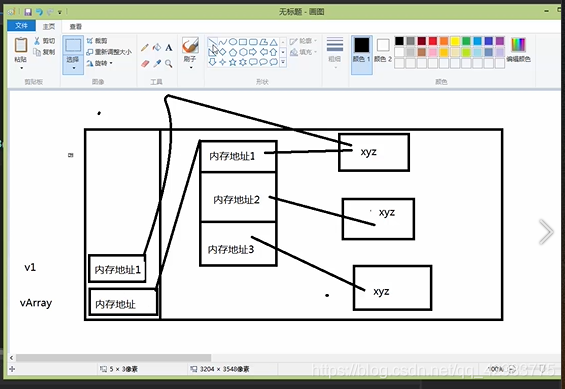The image size is (565, 389).
Task: Select the Line shape
Action: tap(212, 42)
